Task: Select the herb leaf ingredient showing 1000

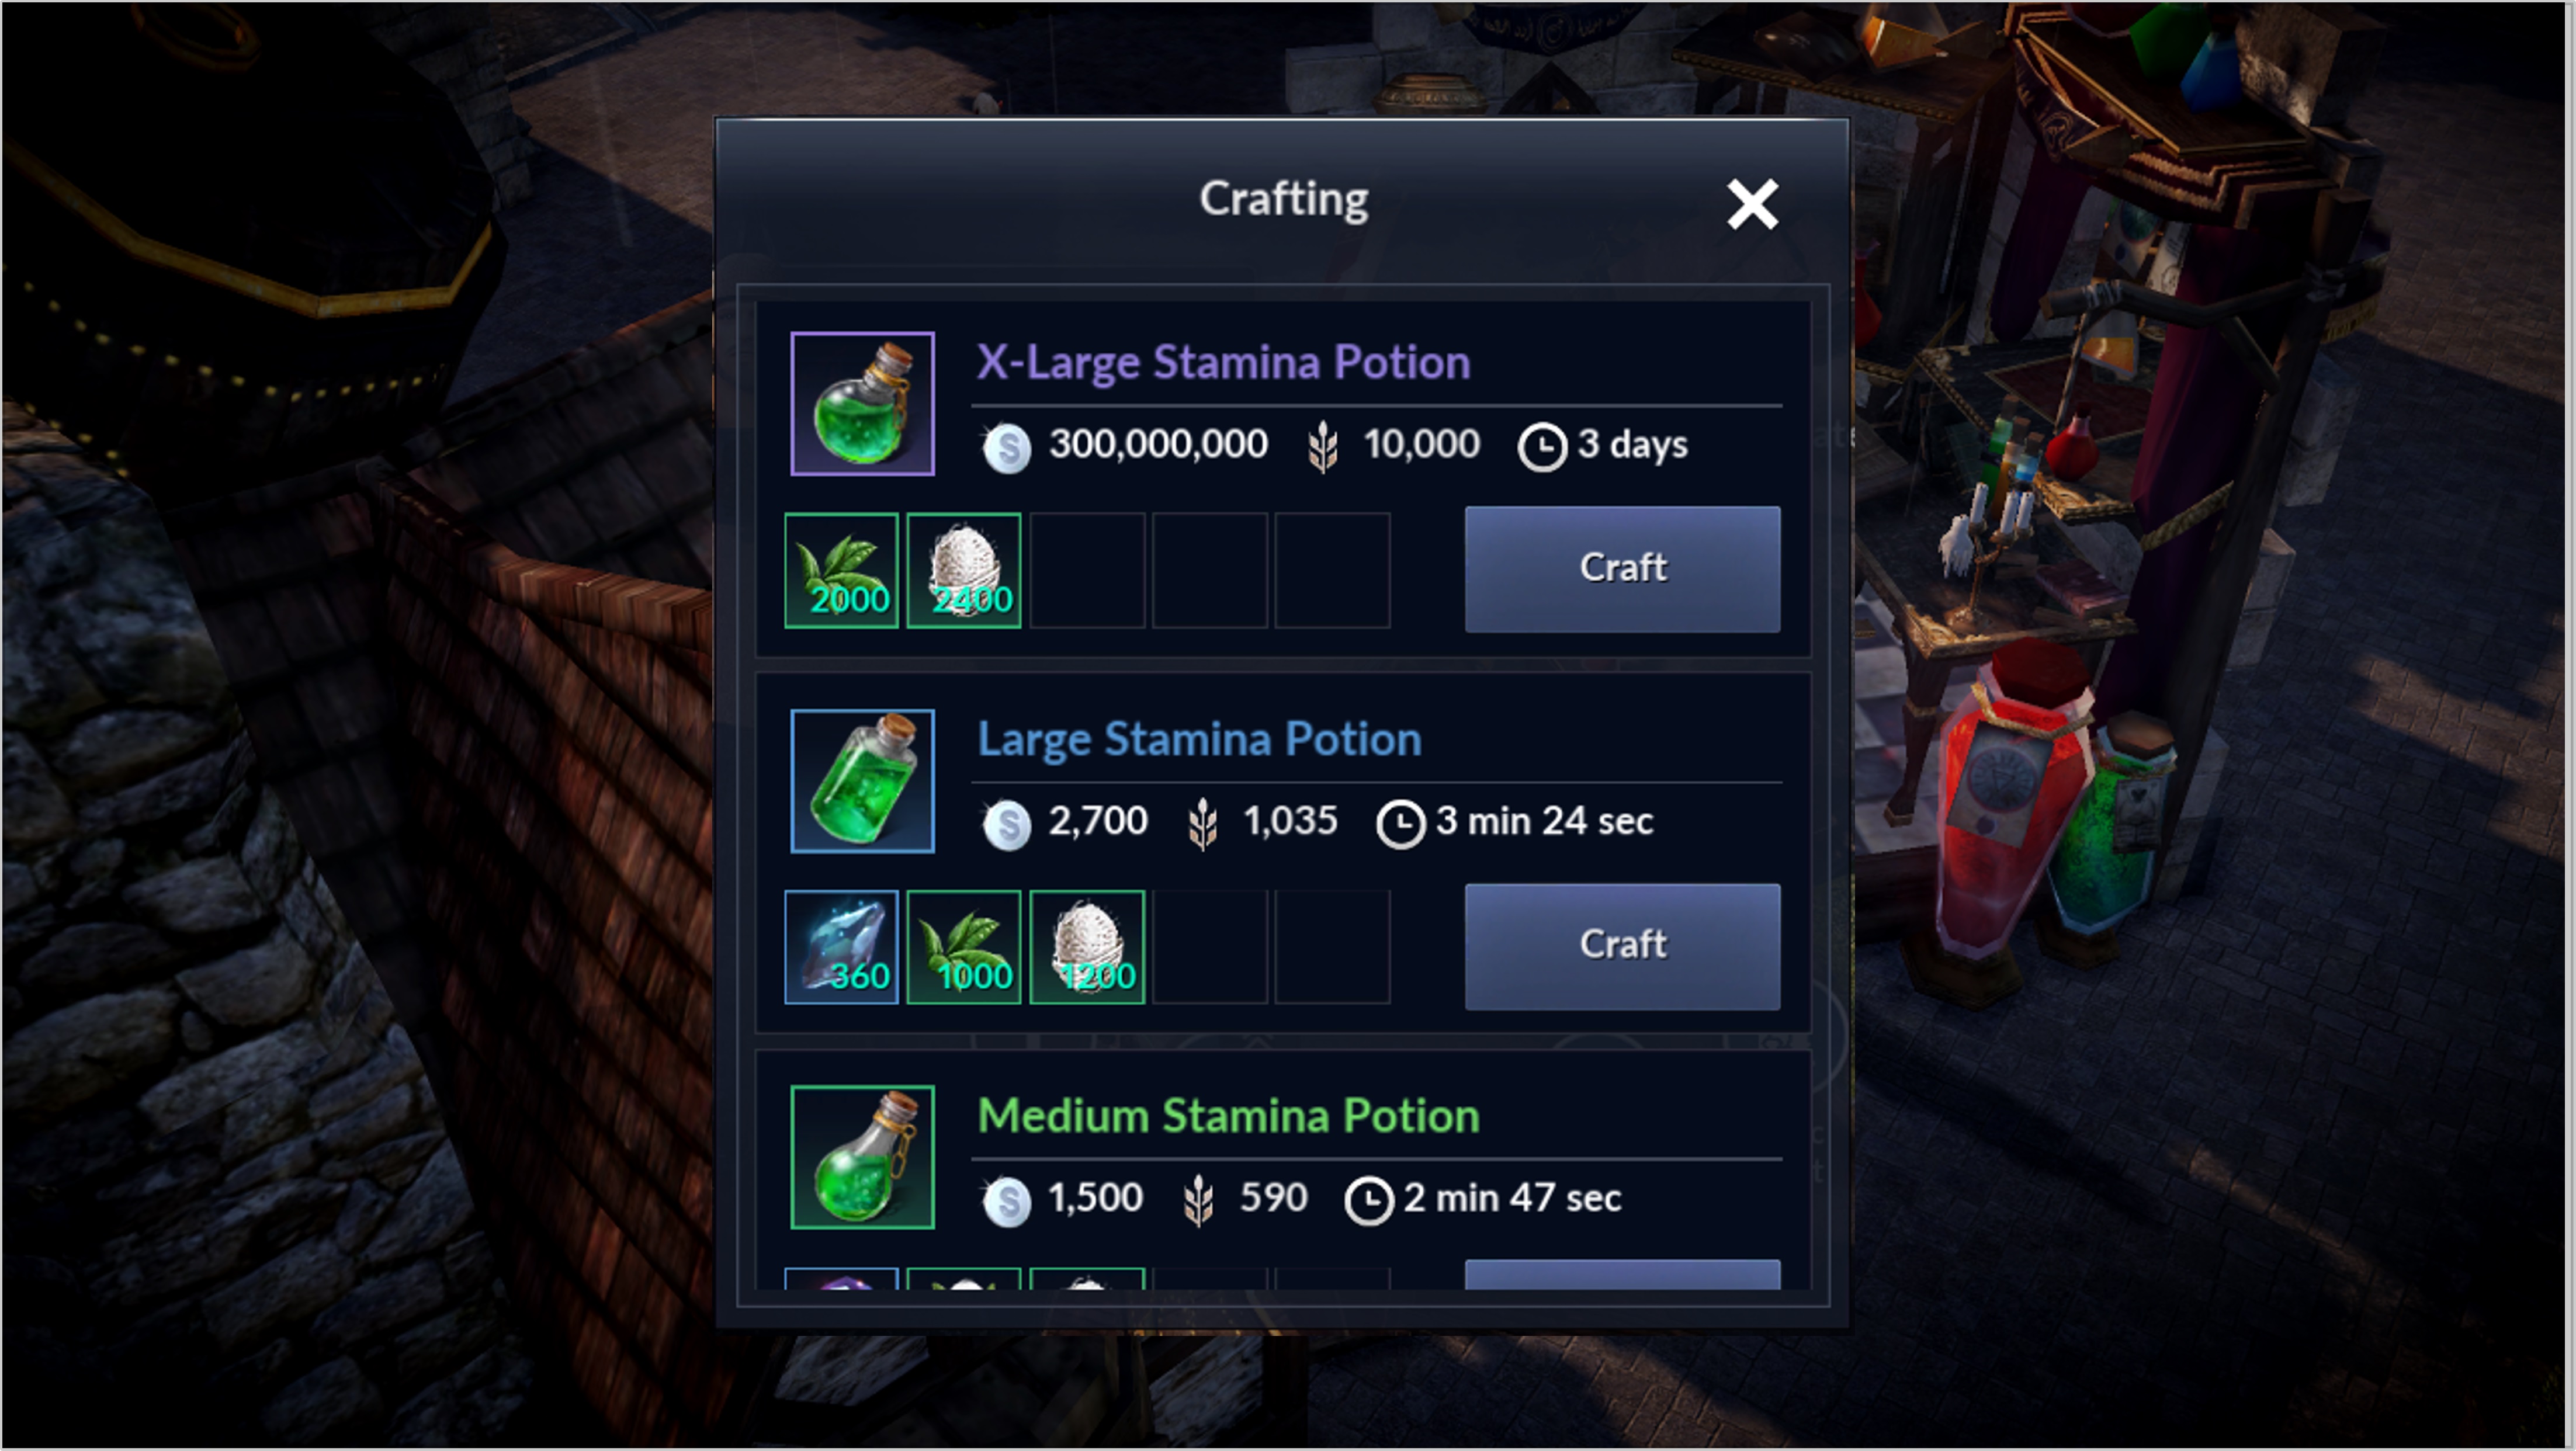Action: point(964,947)
